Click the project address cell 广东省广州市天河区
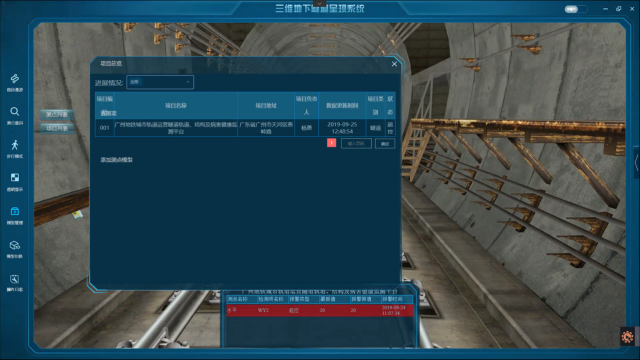The height and width of the screenshot is (360, 640). pyautogui.click(x=266, y=128)
